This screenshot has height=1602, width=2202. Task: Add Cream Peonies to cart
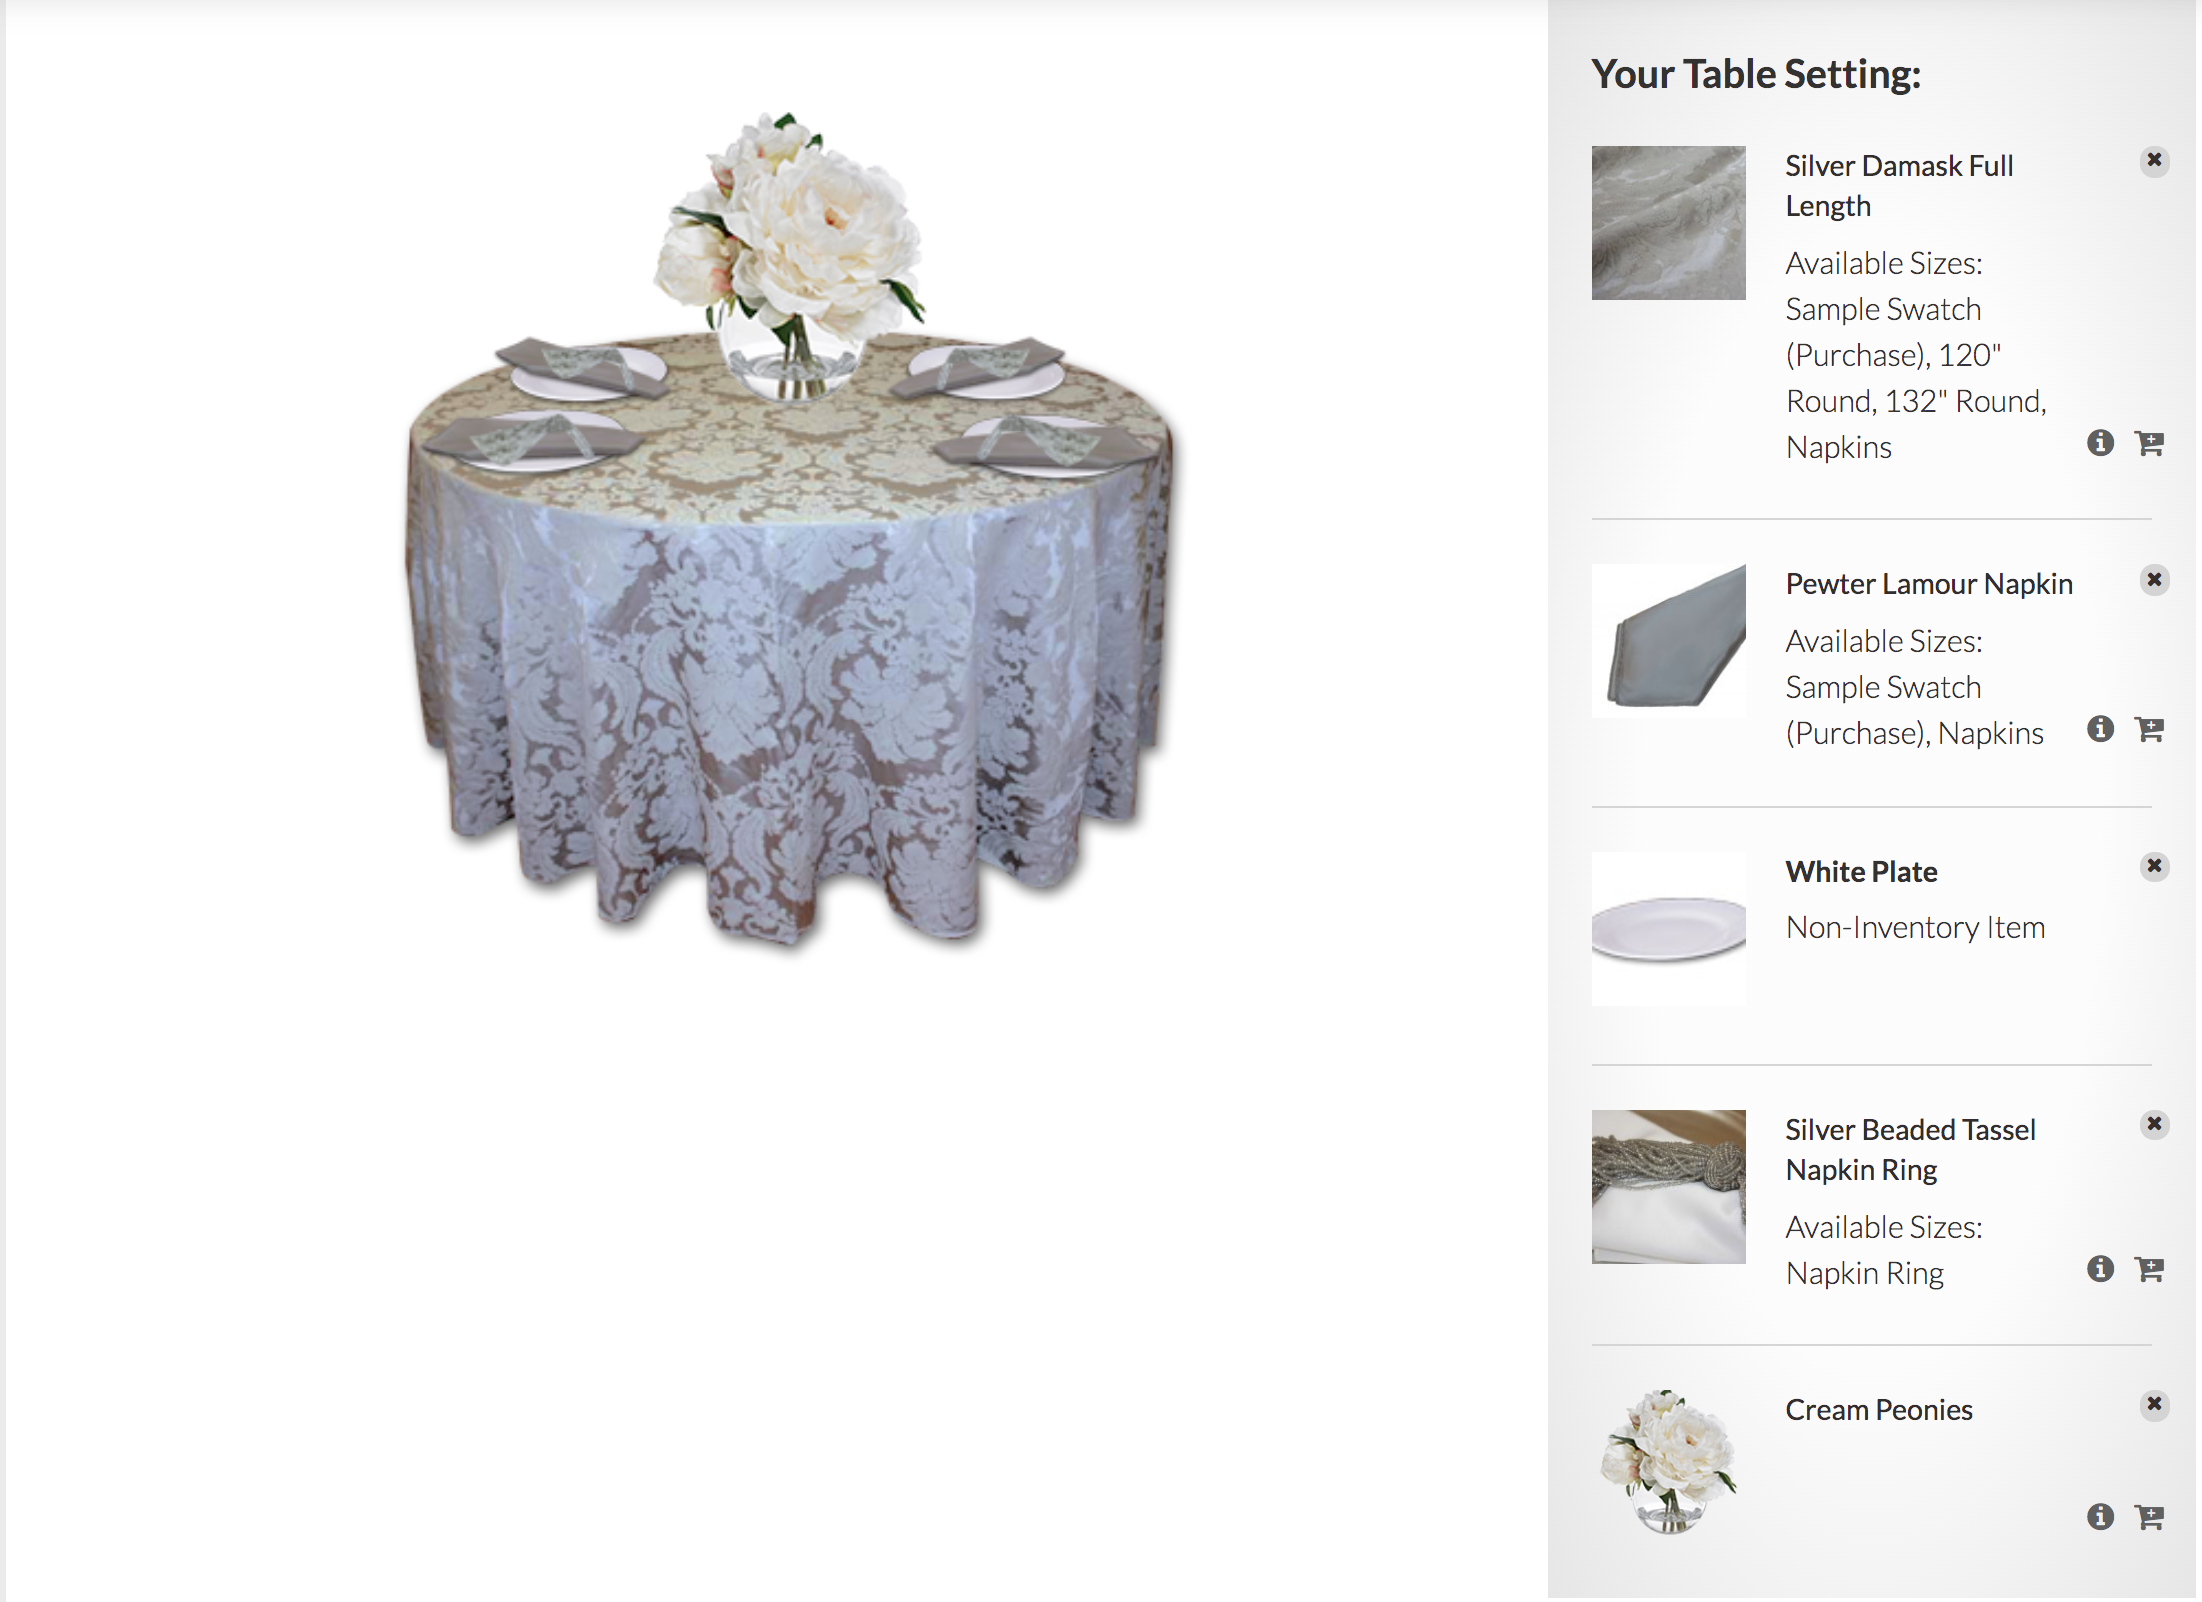2149,1517
